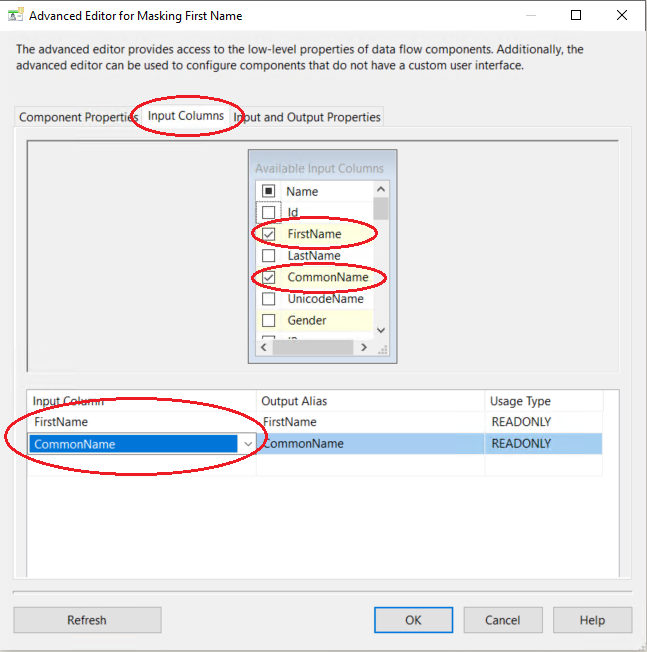Screen dimensions: 647x652
Task: Switch to Component Properties tab
Action: tap(78, 117)
